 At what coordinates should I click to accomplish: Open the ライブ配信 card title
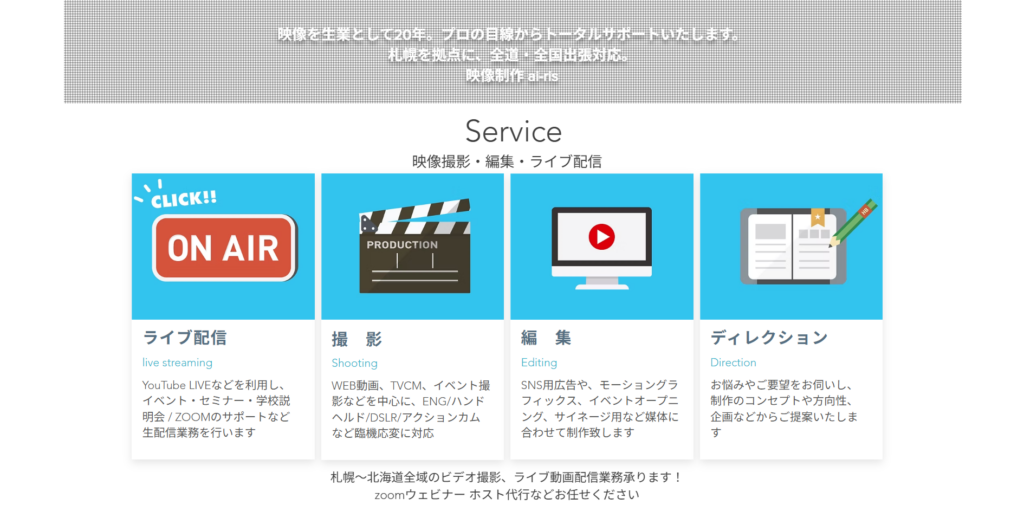coord(184,338)
